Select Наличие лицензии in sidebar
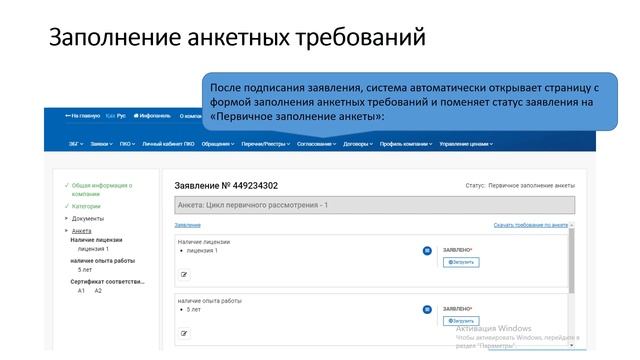This screenshot has width=640, height=360. pyautogui.click(x=96, y=240)
